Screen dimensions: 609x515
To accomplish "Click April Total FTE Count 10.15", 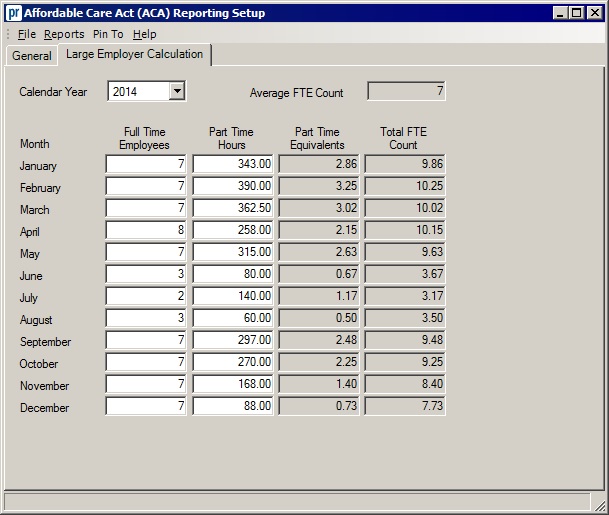I will 405,230.
